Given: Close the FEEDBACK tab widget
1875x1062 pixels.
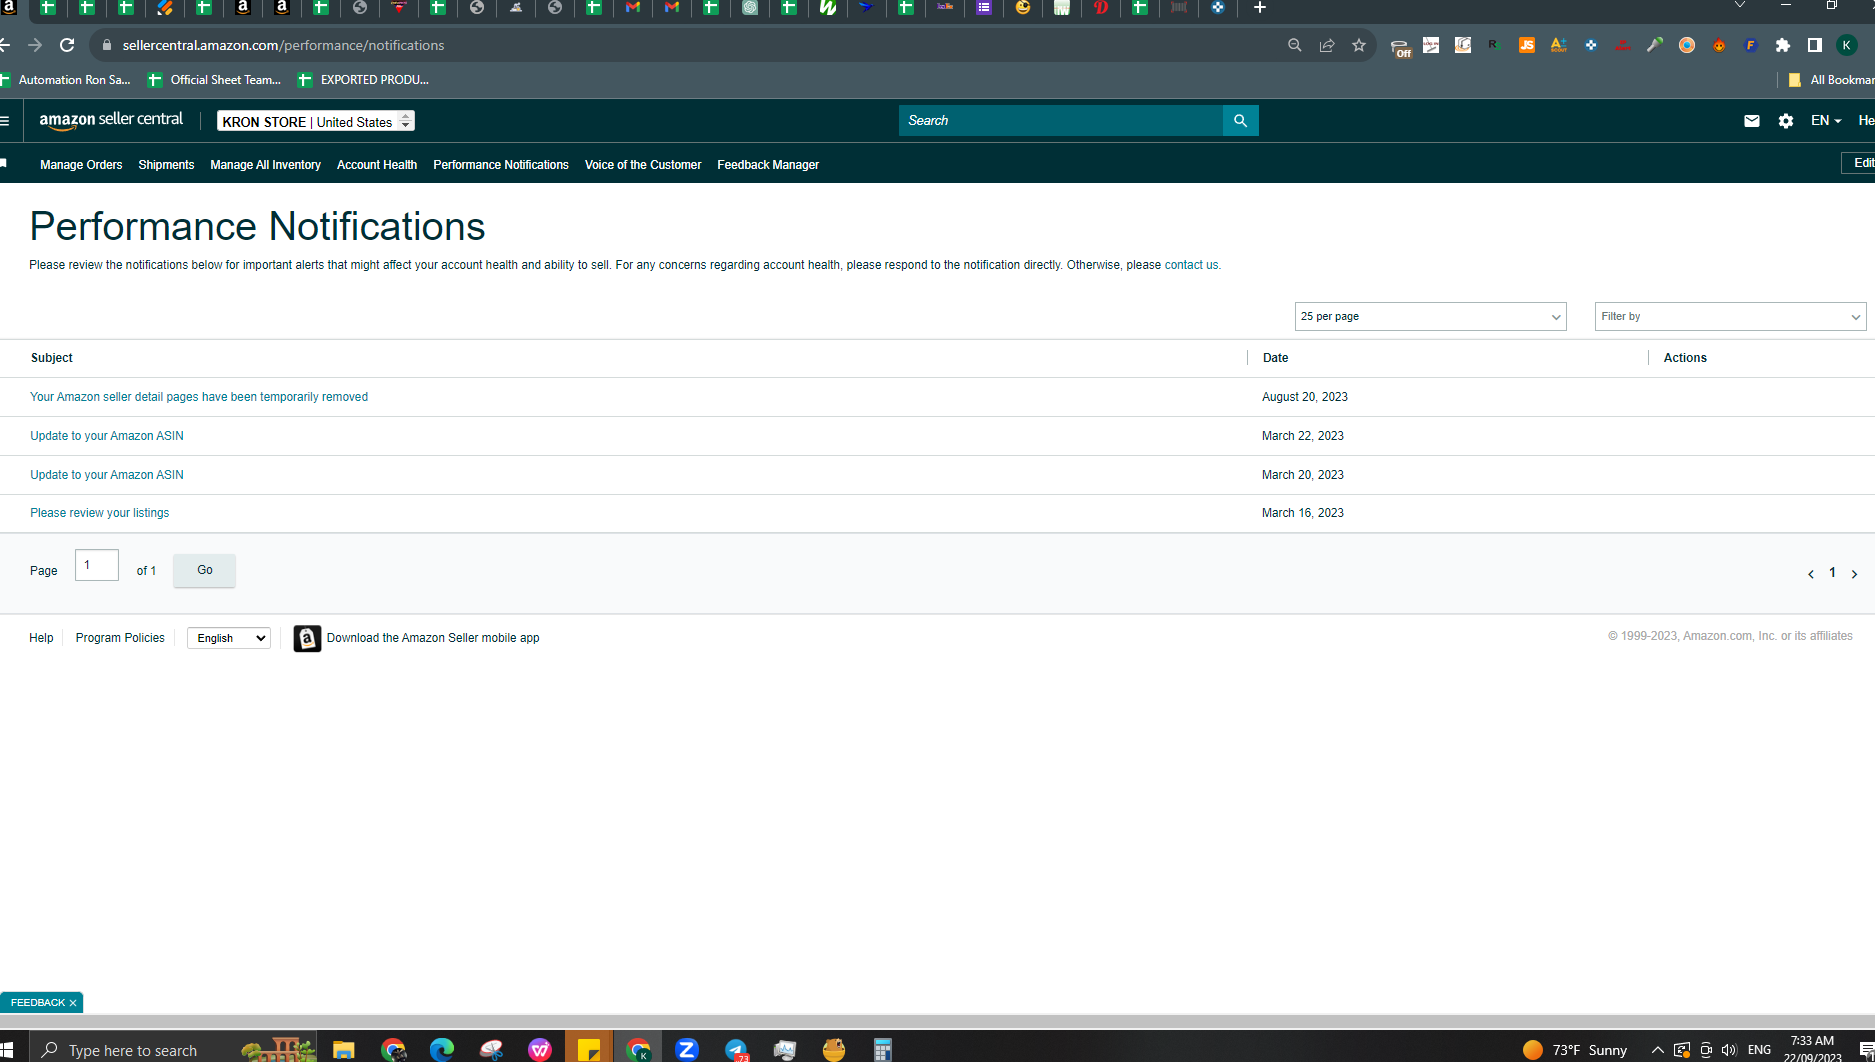Looking at the screenshot, I should tap(73, 1003).
